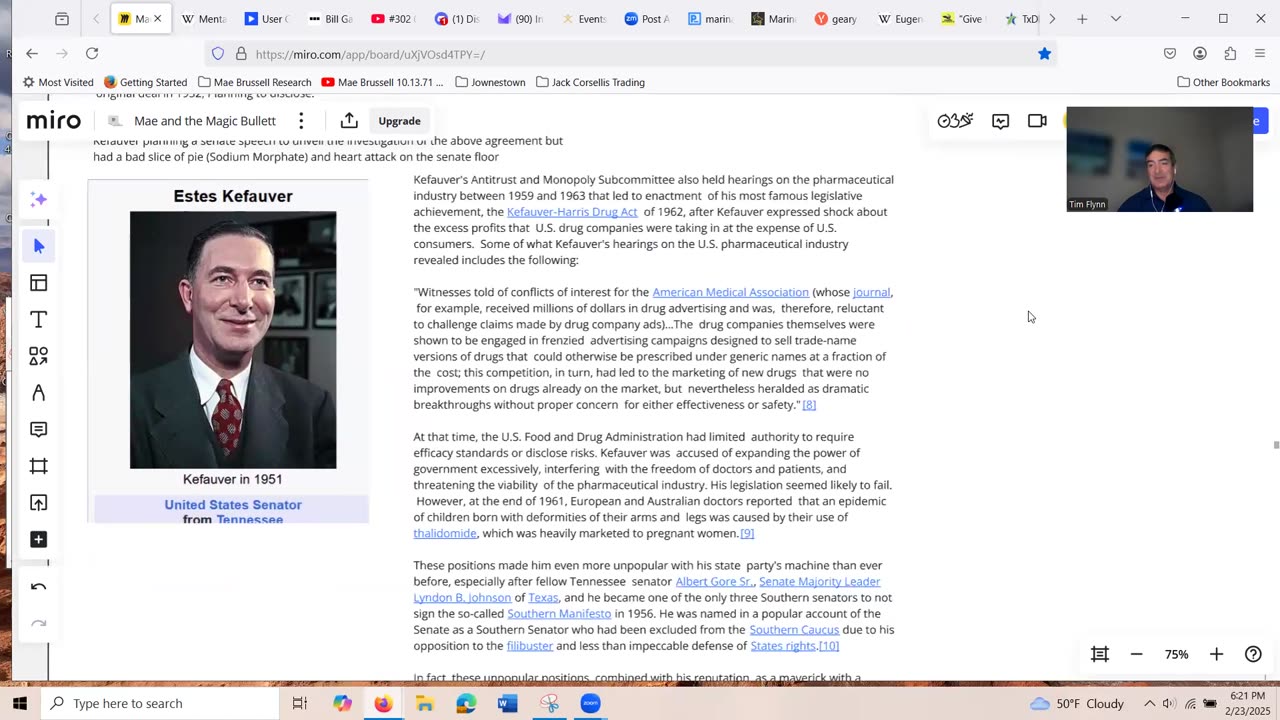
Task: Open board options three-dot menu
Action: (301, 121)
